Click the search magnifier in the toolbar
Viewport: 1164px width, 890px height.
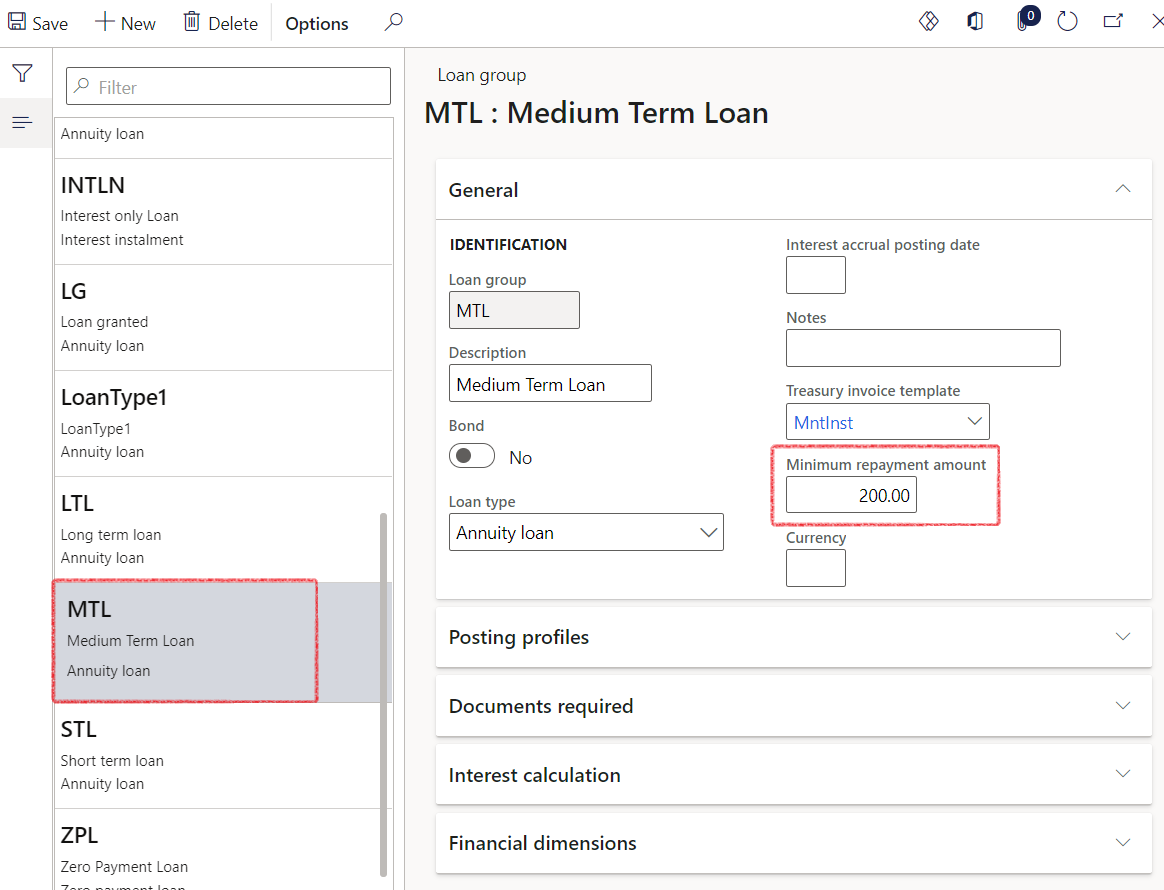point(393,21)
